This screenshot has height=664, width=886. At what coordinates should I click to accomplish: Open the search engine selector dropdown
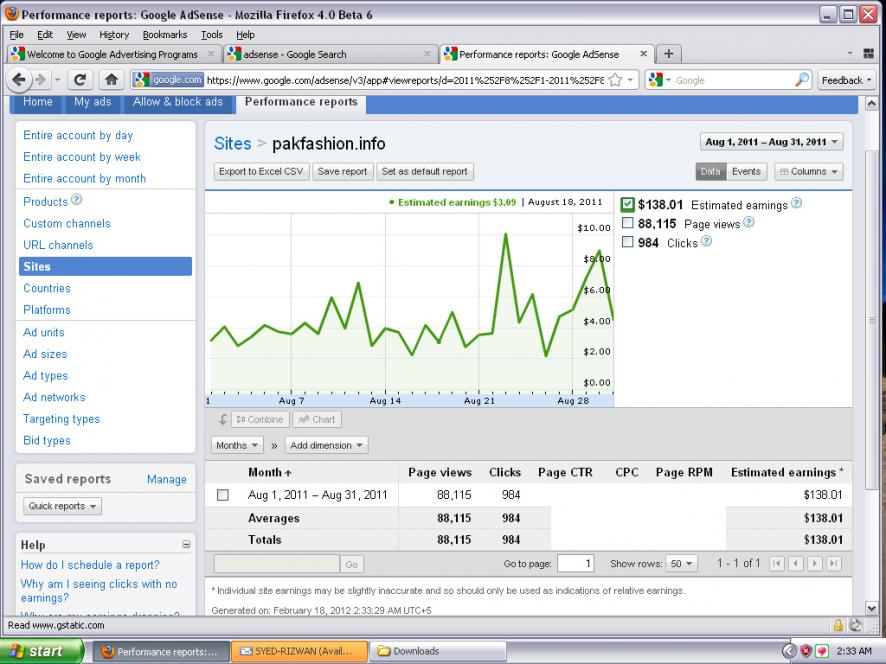coord(659,80)
